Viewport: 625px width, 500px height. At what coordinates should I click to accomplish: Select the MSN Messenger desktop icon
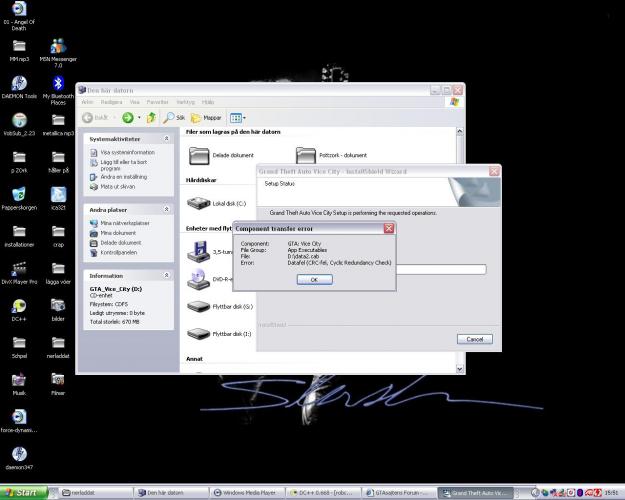(58, 51)
